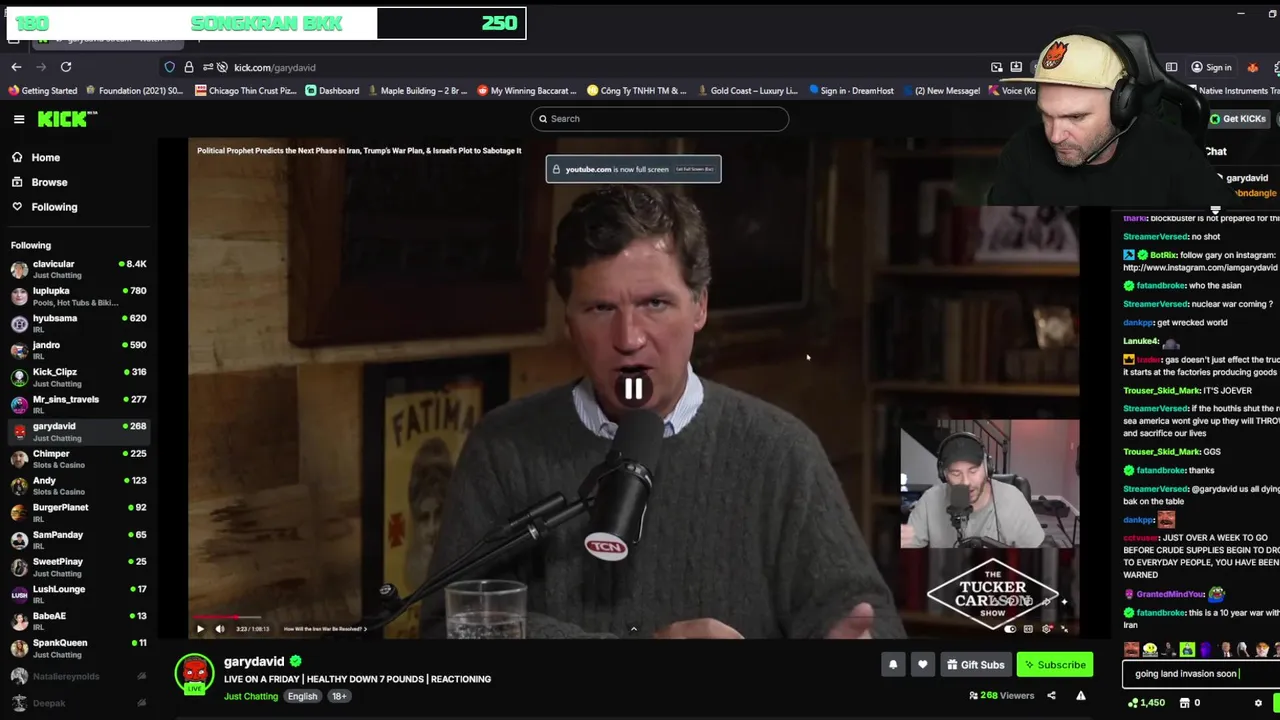Open Andy channel in the following list

(78, 485)
